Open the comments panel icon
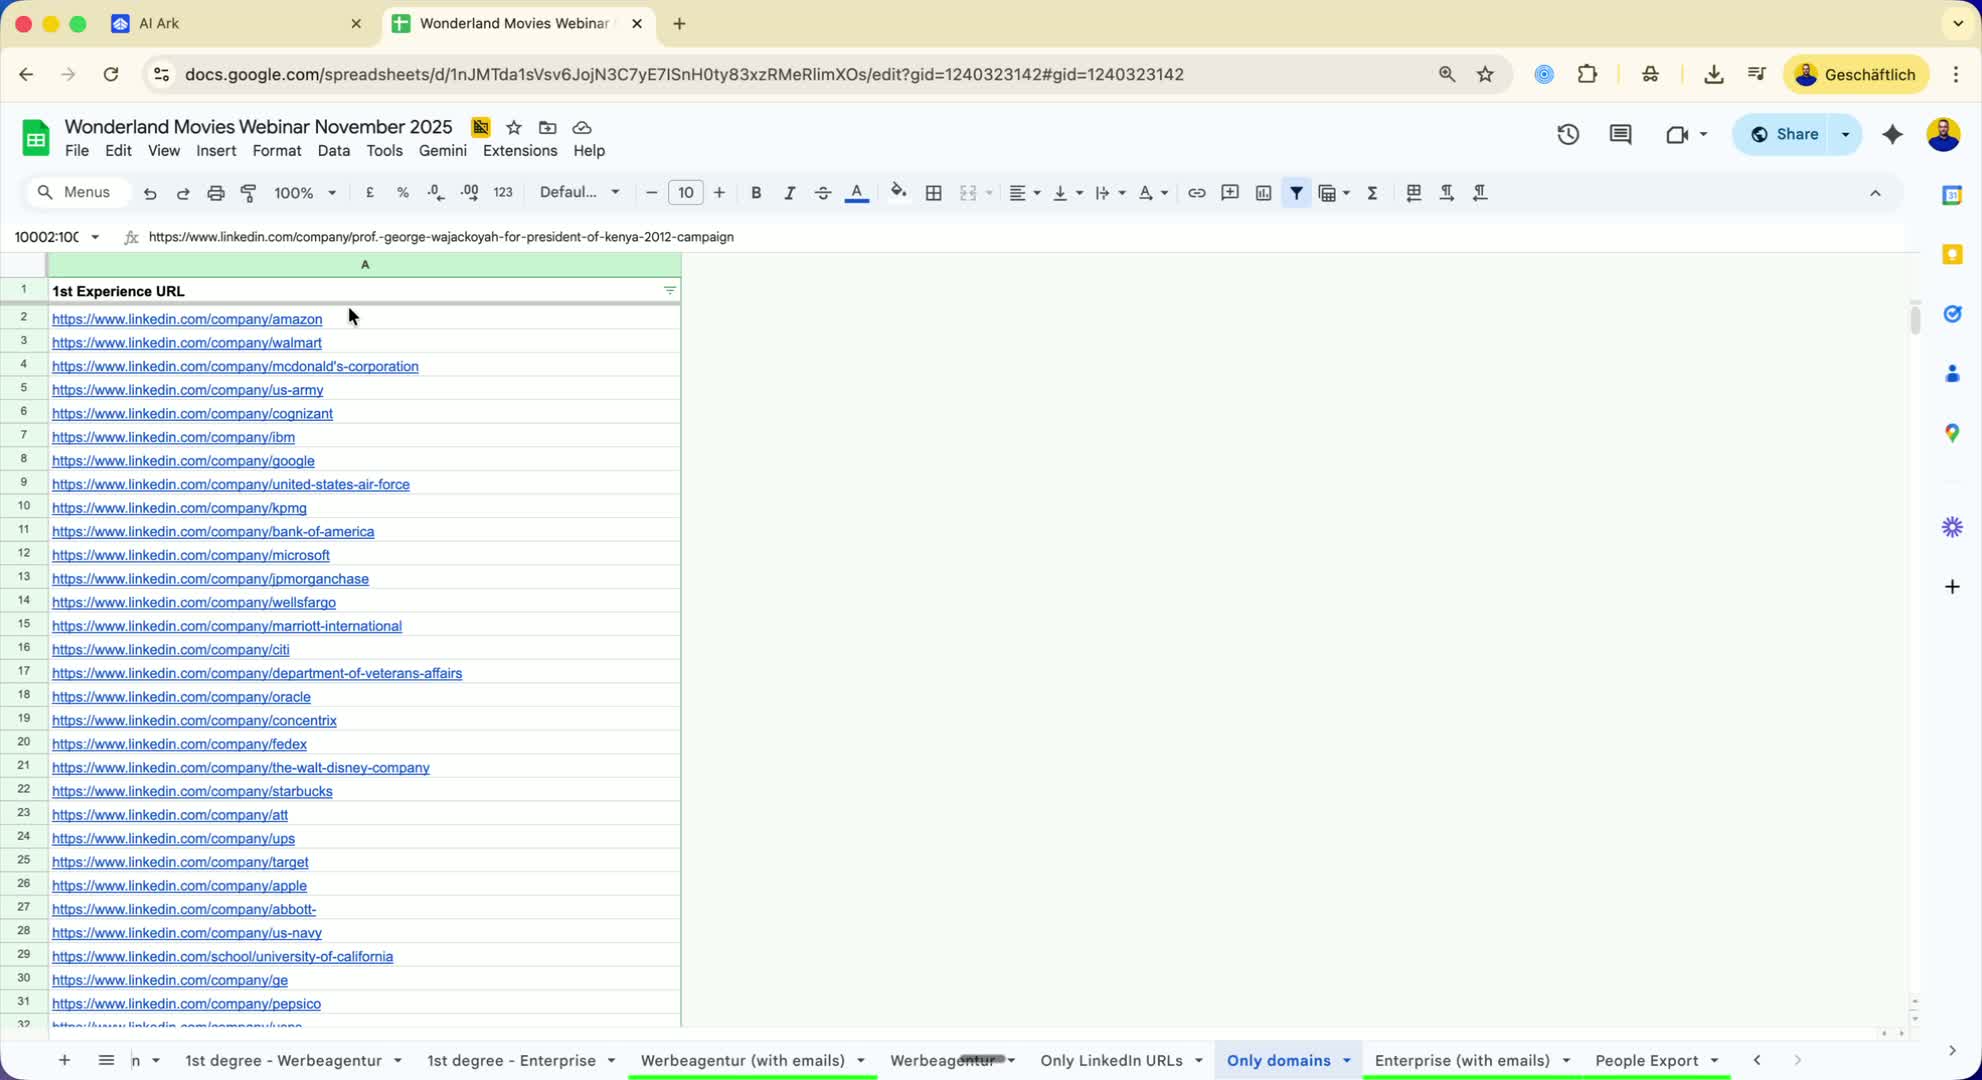Image resolution: width=1982 pixels, height=1080 pixels. (x=1620, y=134)
